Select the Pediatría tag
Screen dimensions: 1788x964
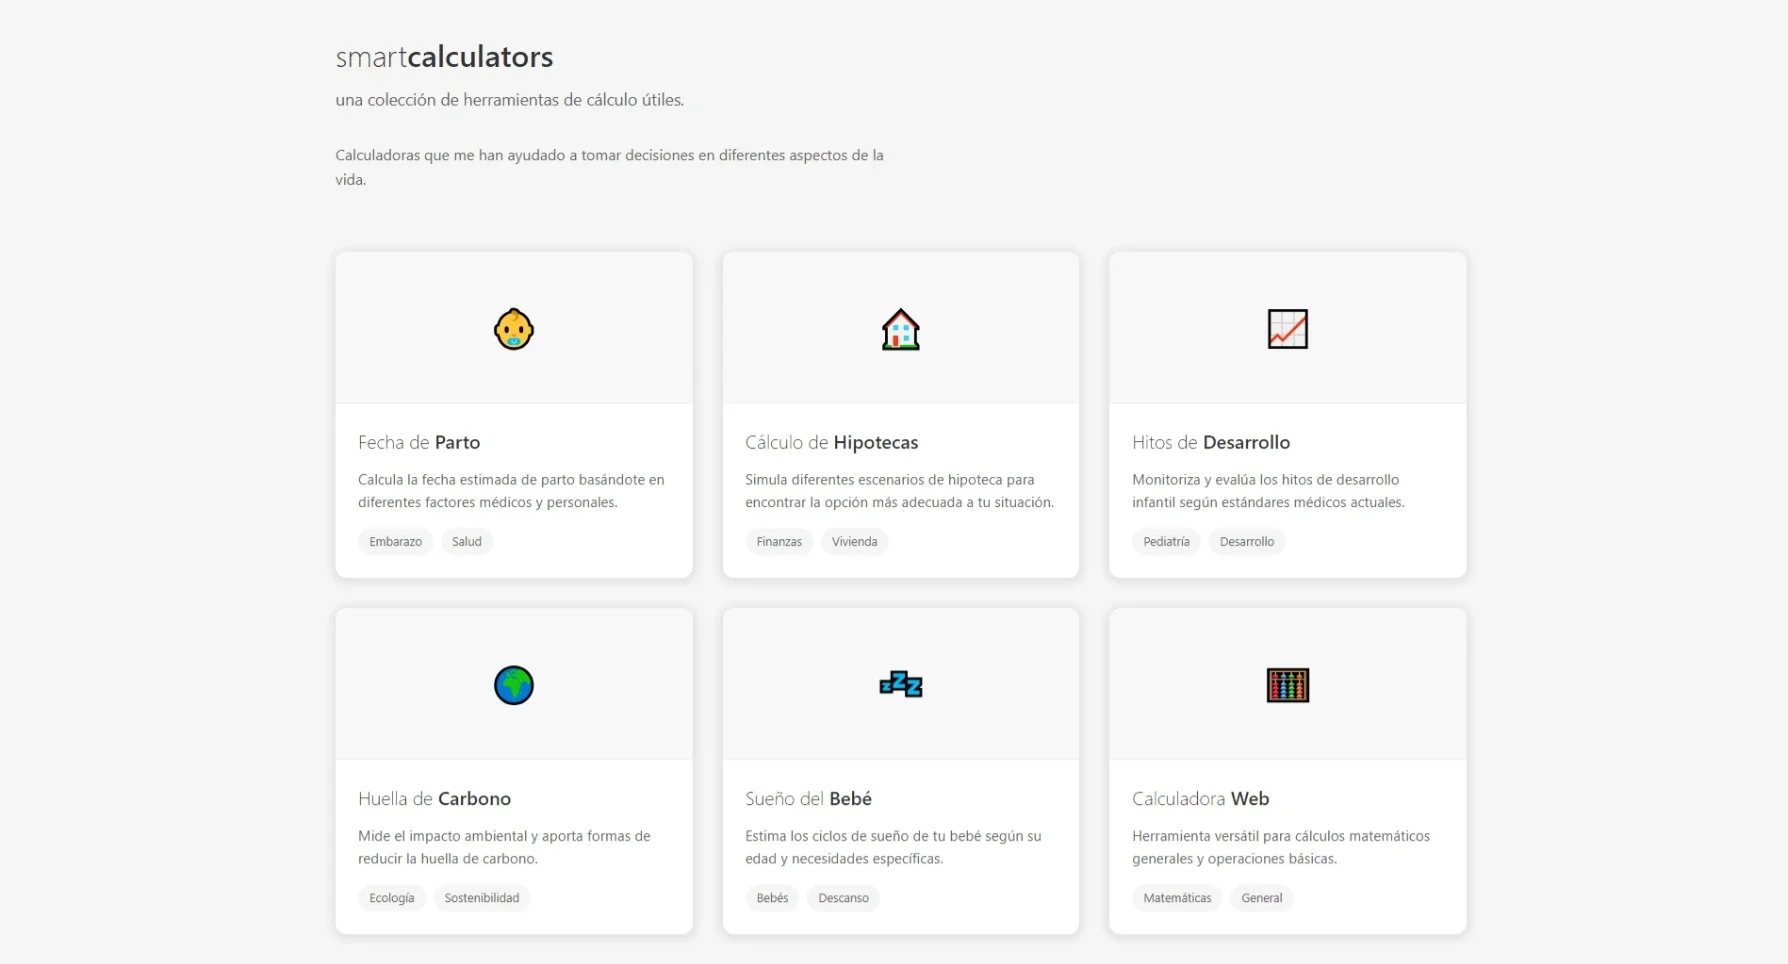pyautogui.click(x=1166, y=541)
